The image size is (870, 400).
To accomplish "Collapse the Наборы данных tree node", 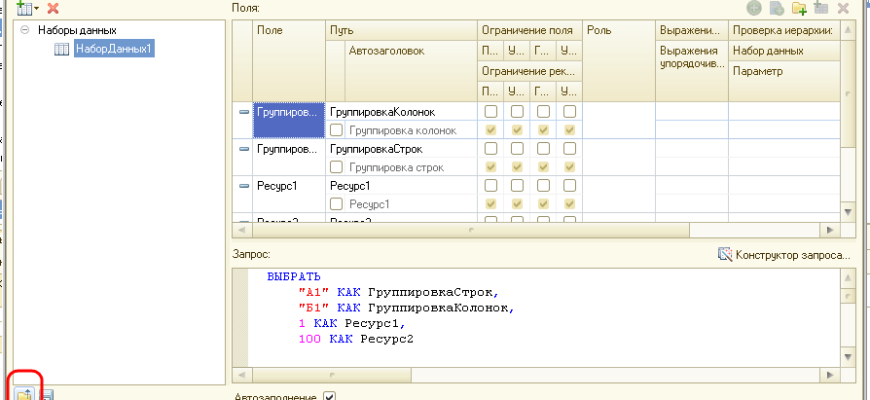I will coord(25,30).
